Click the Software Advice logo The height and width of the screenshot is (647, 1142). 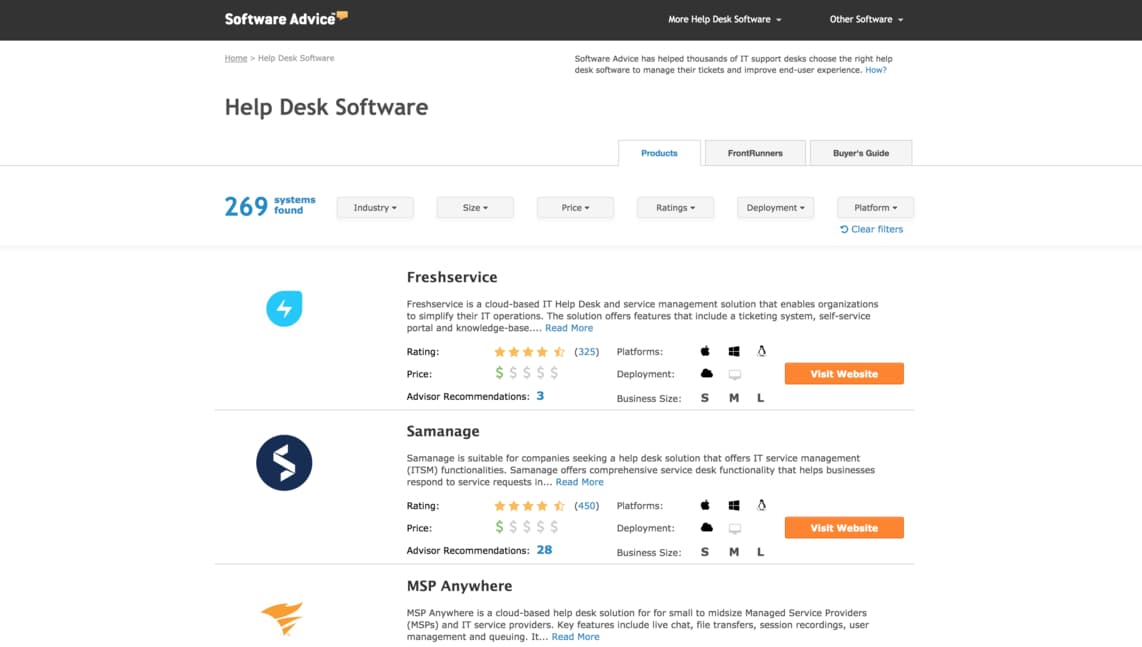click(x=286, y=19)
